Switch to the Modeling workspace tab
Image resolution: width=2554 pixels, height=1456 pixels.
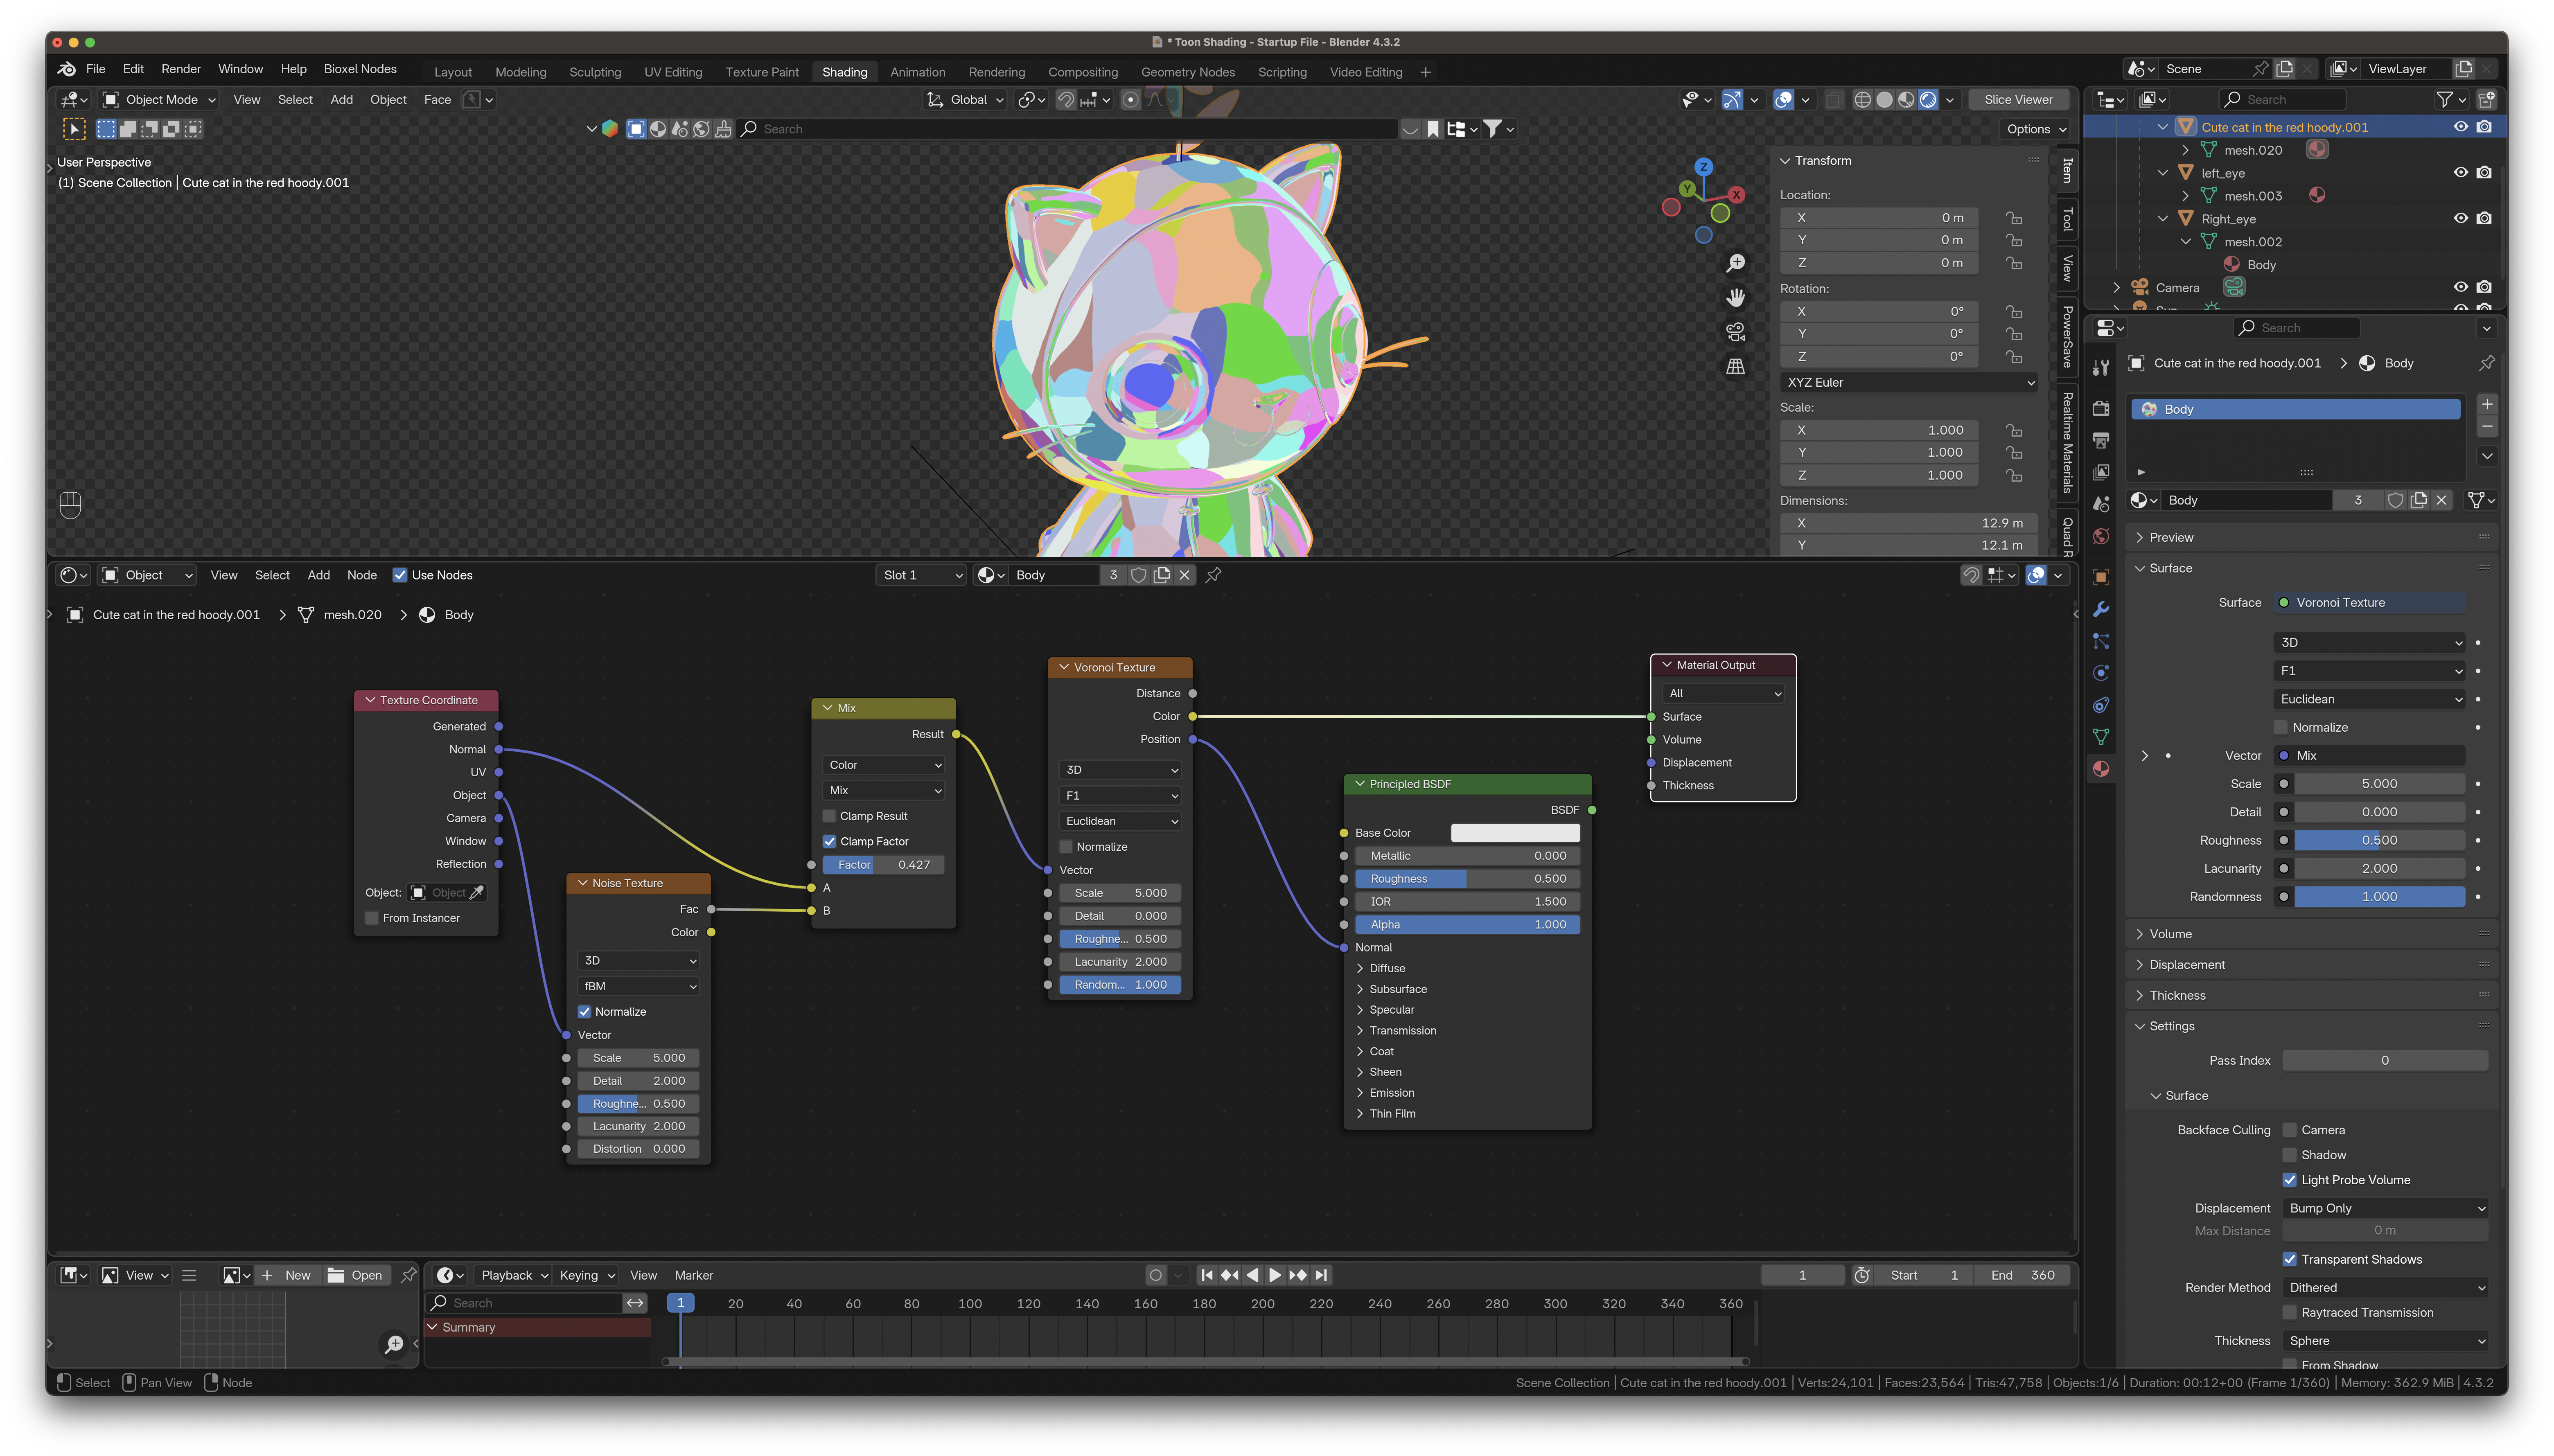521,72
